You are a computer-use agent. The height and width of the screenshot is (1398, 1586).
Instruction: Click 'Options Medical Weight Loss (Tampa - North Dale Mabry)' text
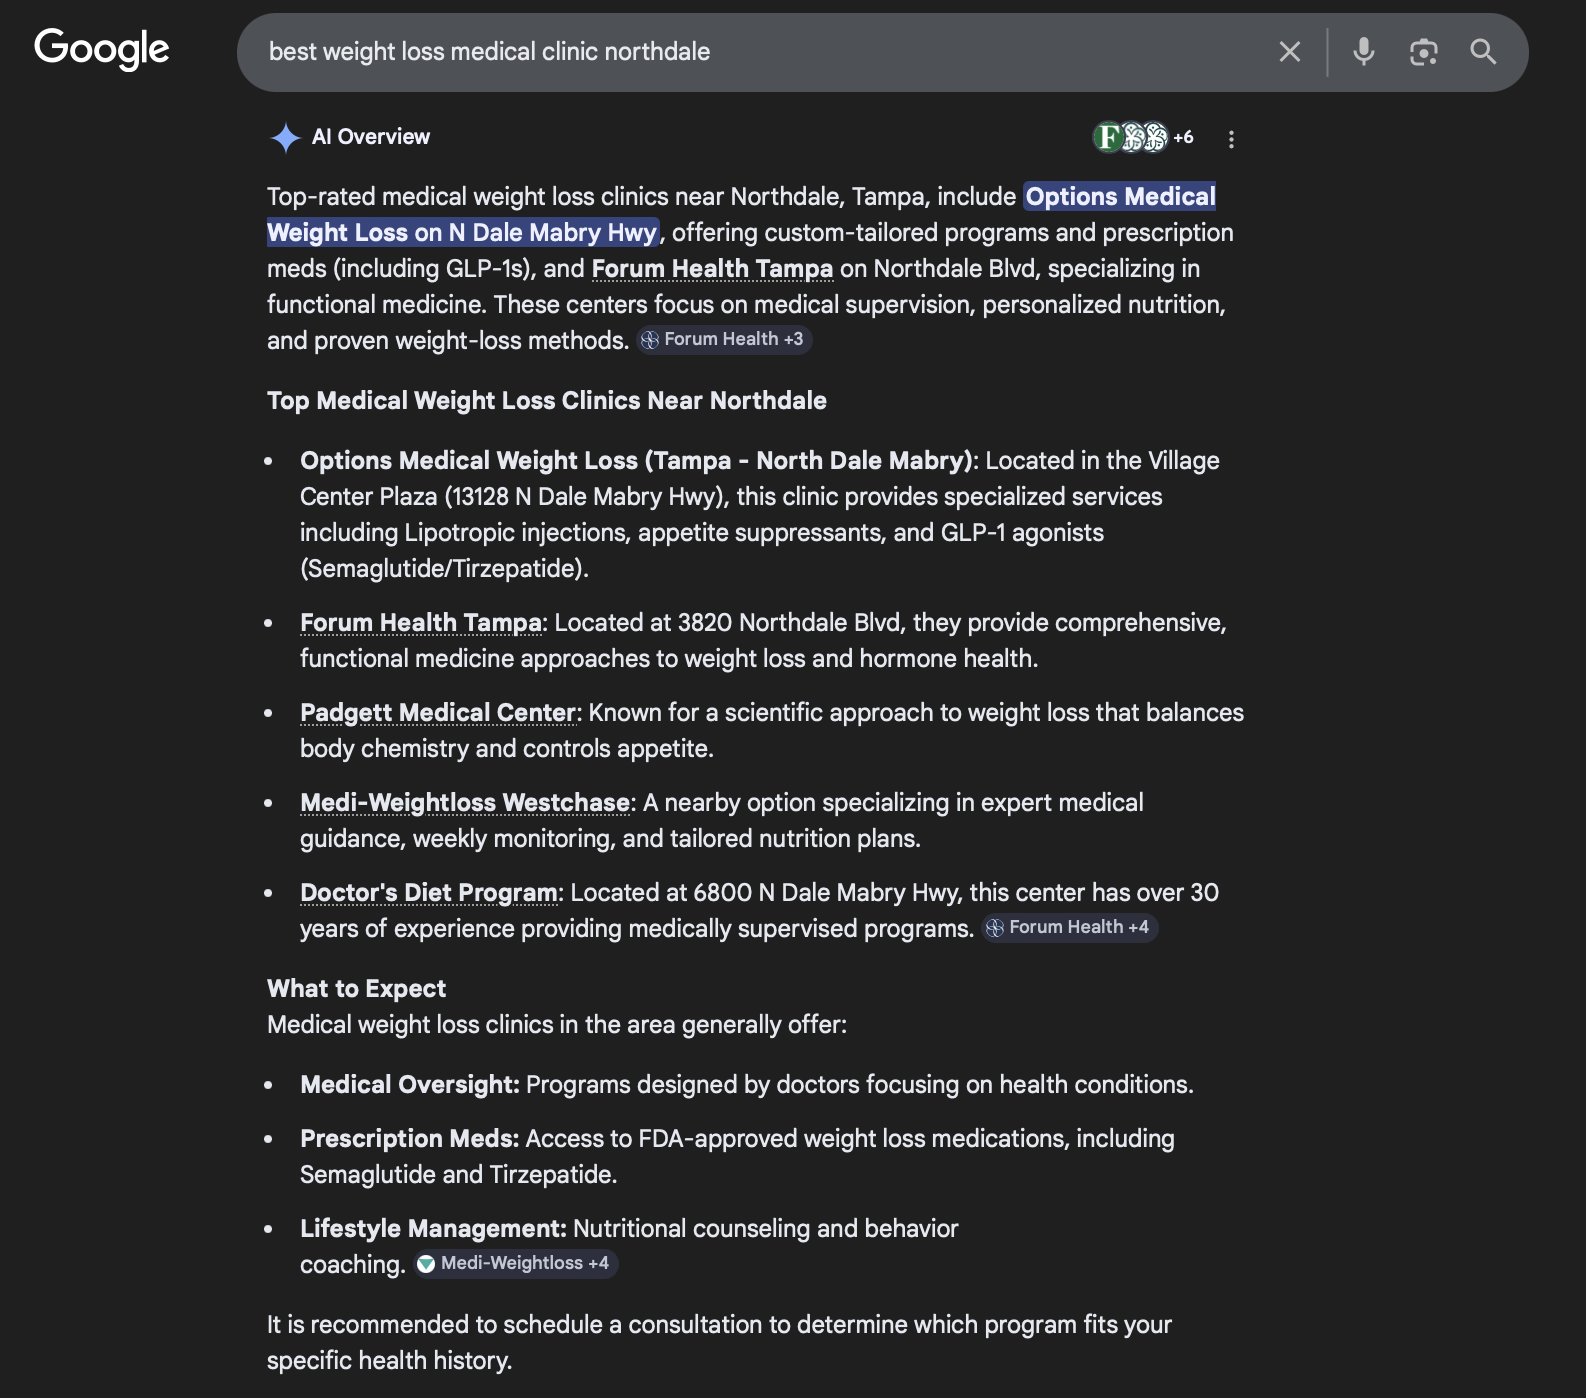pos(636,461)
